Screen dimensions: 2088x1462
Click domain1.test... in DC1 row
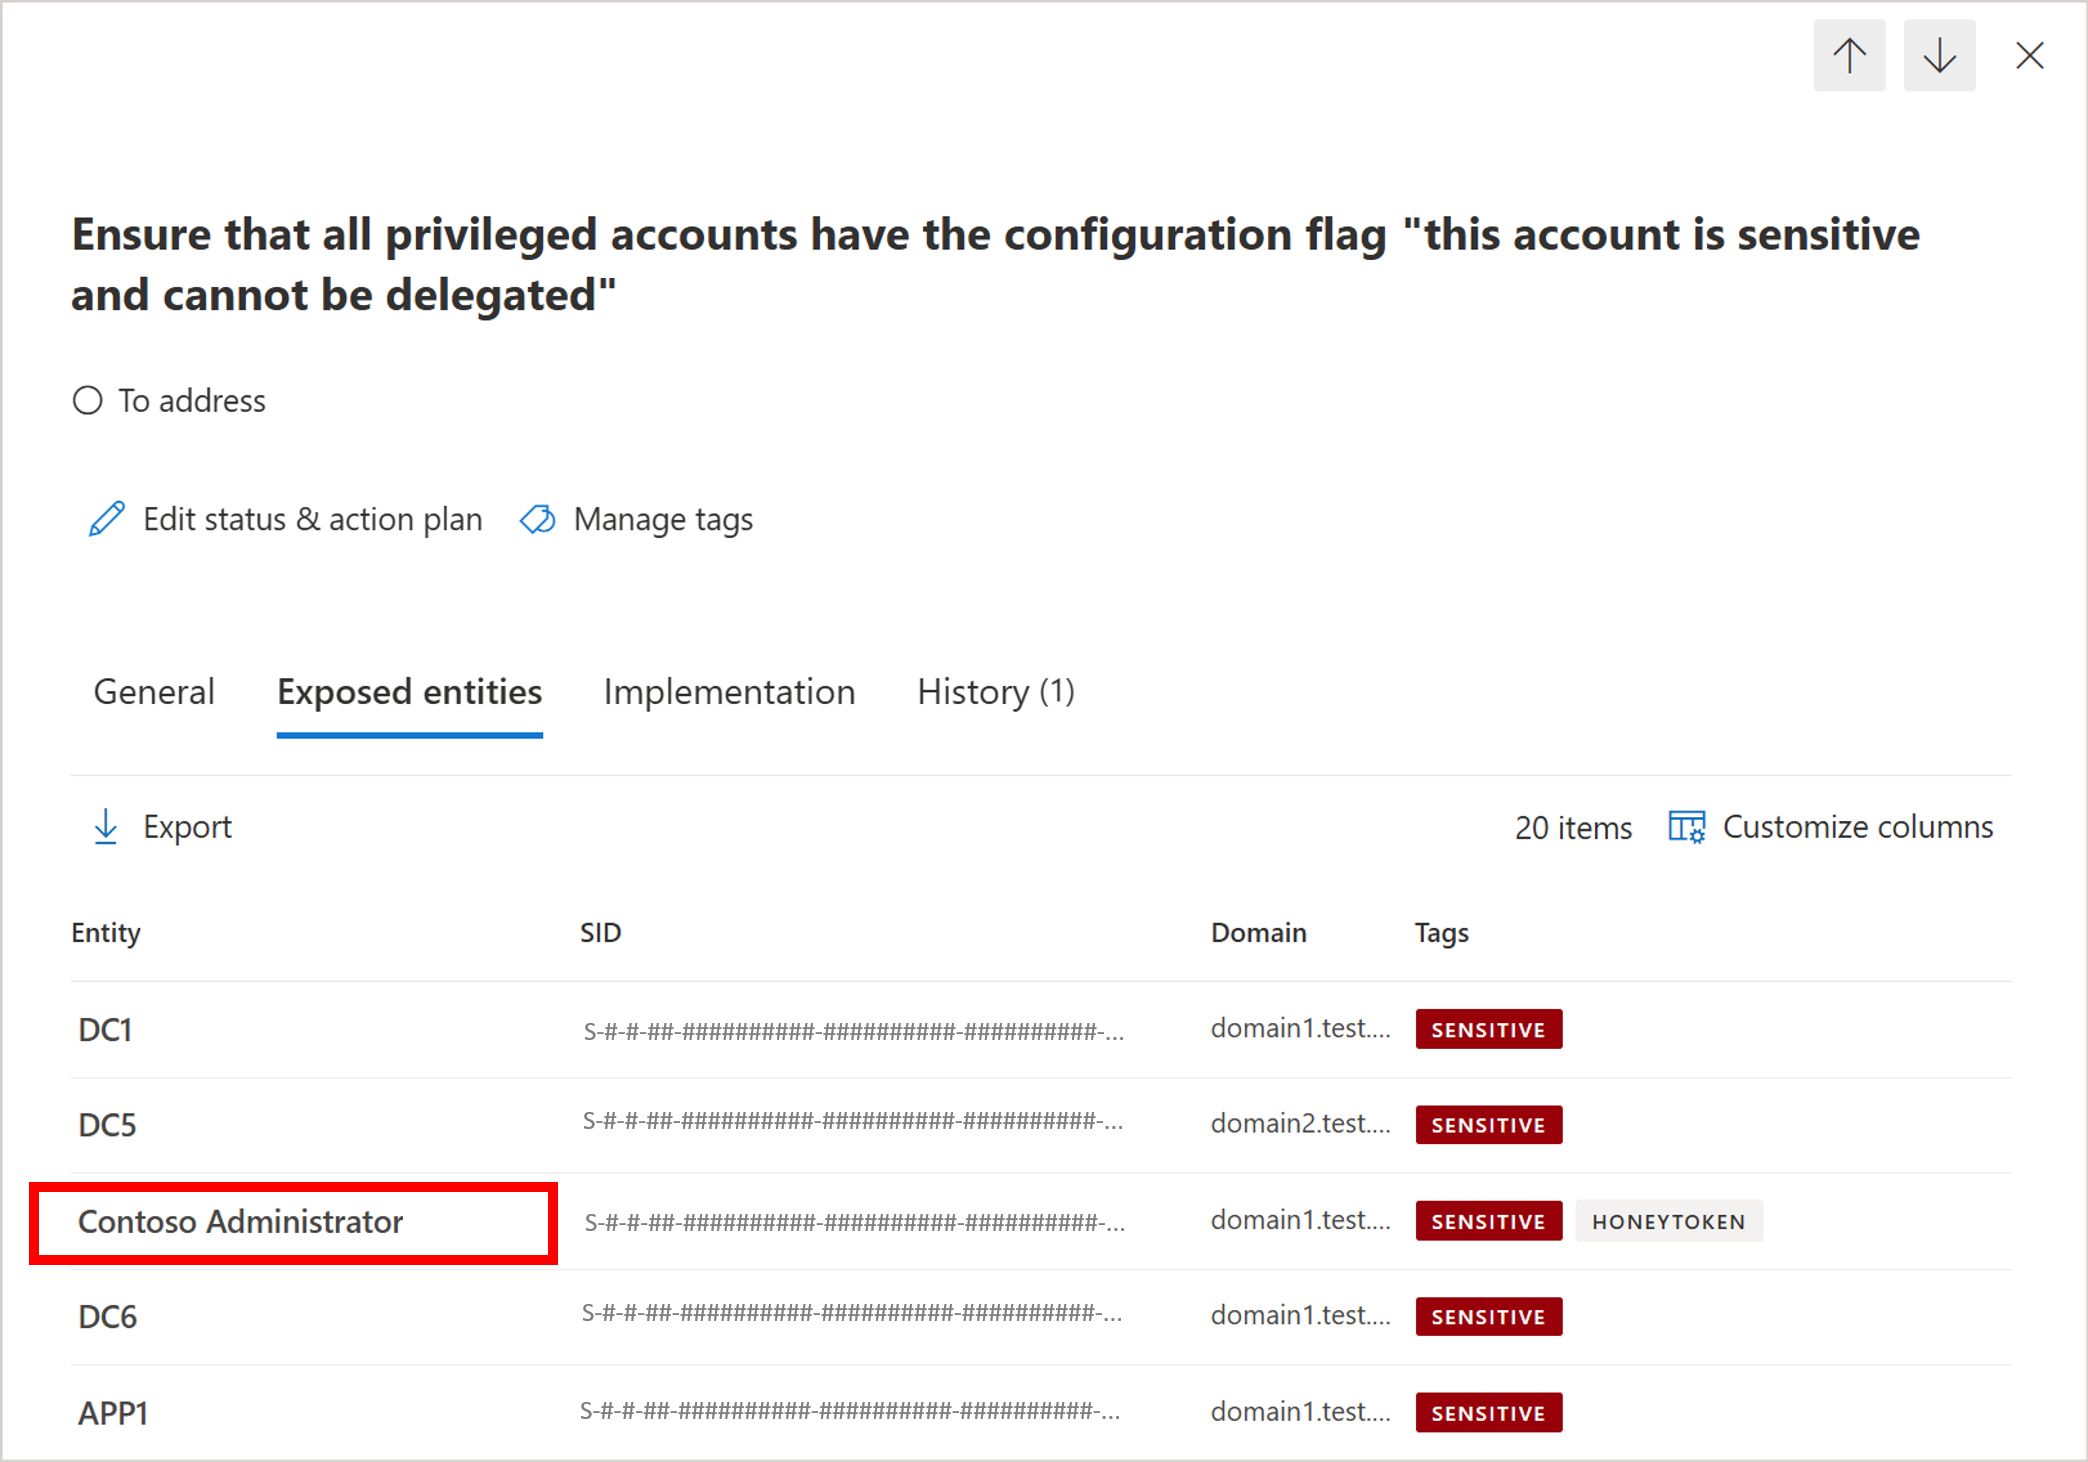[x=1300, y=1028]
